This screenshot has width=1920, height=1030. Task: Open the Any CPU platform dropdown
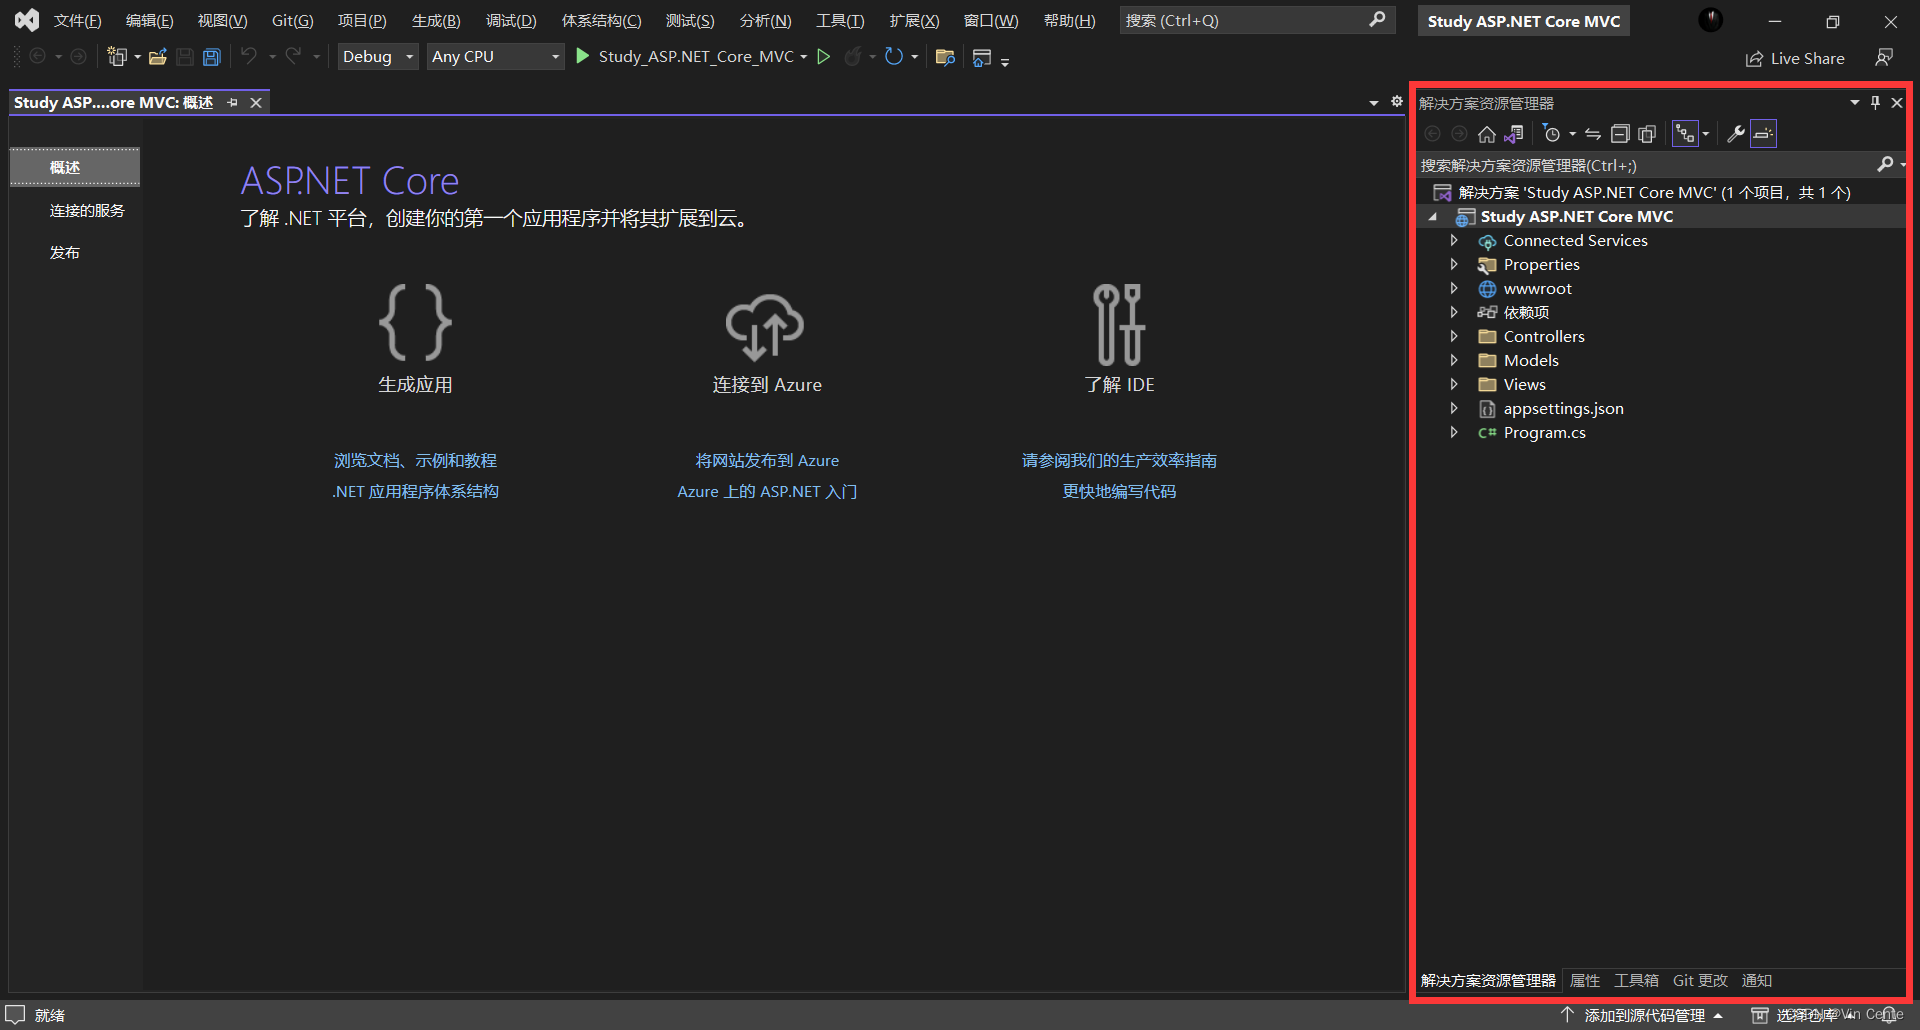495,57
